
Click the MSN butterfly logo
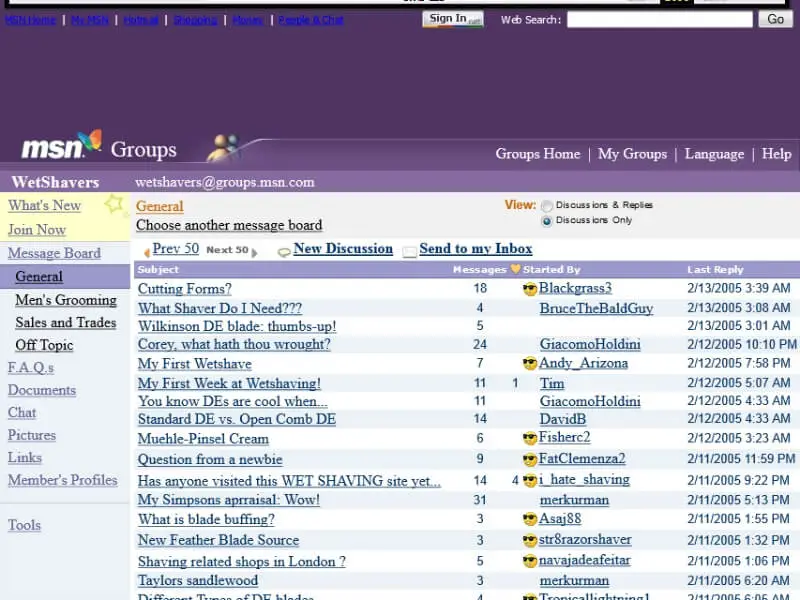coord(90,141)
